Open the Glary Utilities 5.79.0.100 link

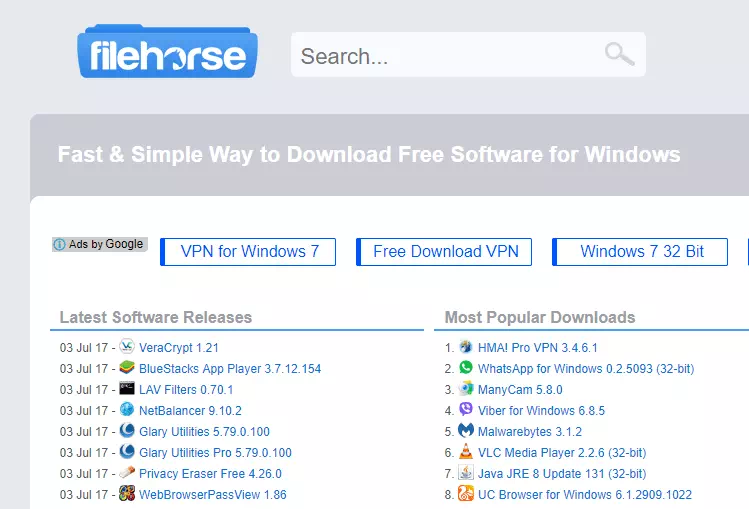pos(204,432)
